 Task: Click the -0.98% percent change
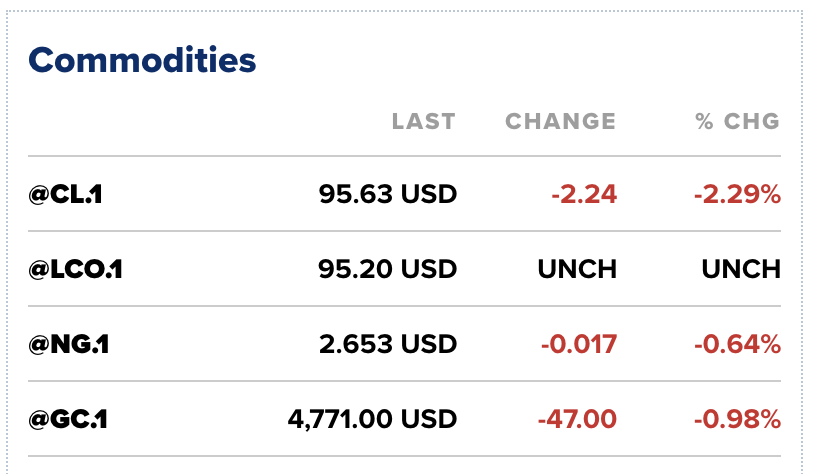738,419
